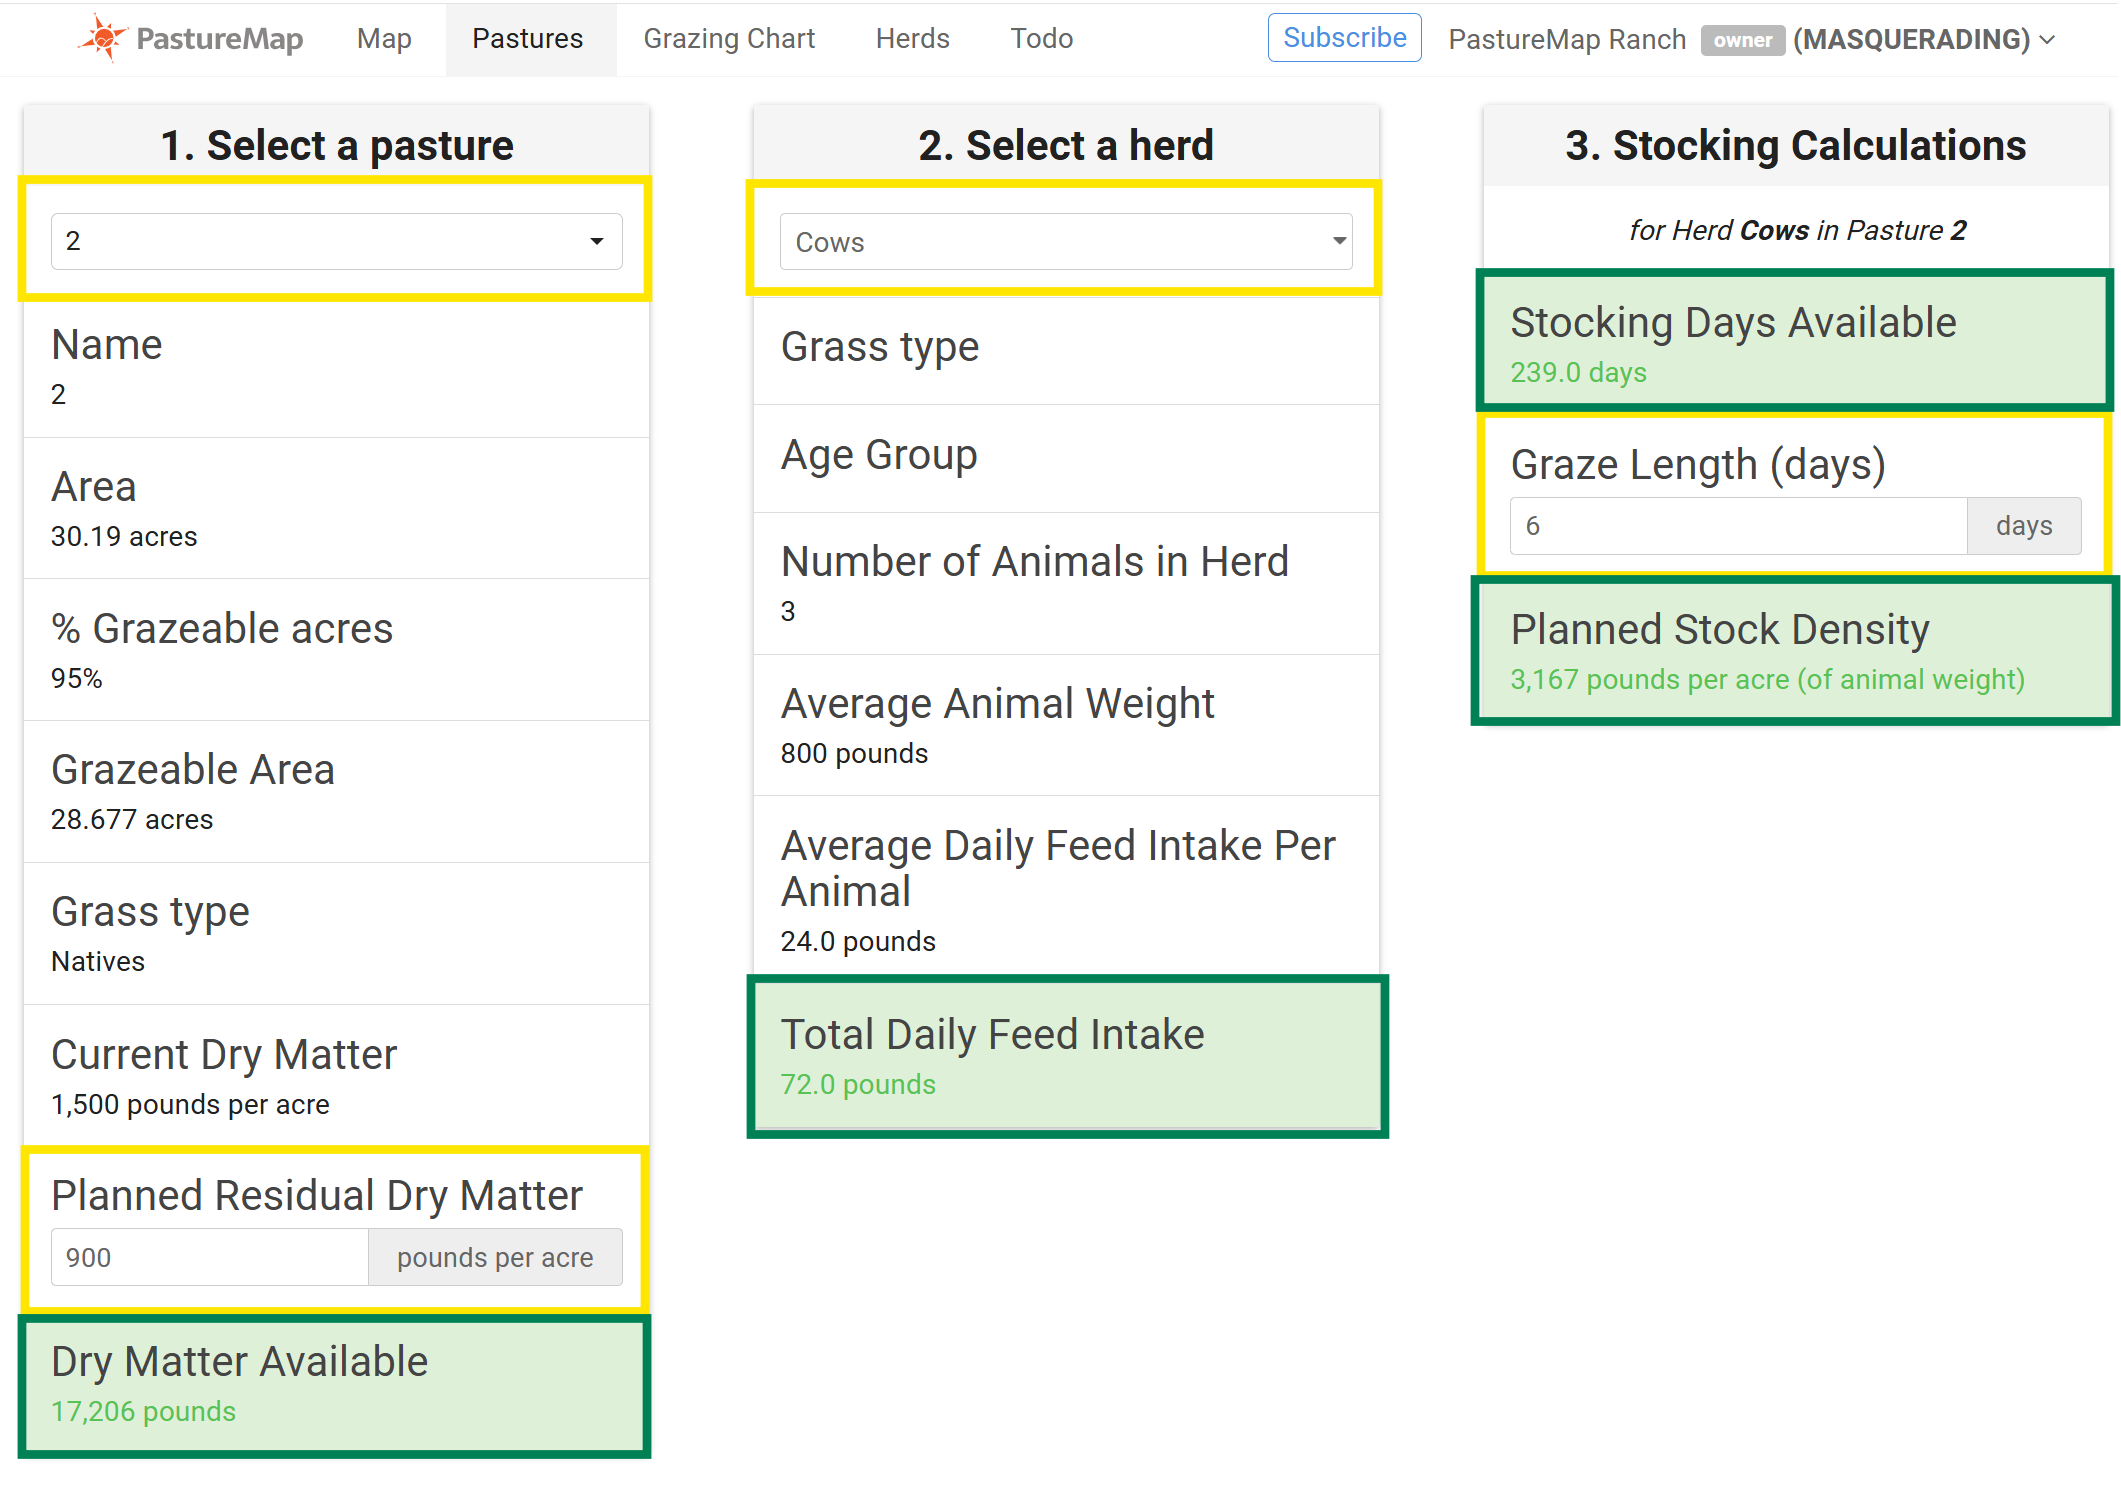Click the Dry Matter Available result box

[335, 1385]
